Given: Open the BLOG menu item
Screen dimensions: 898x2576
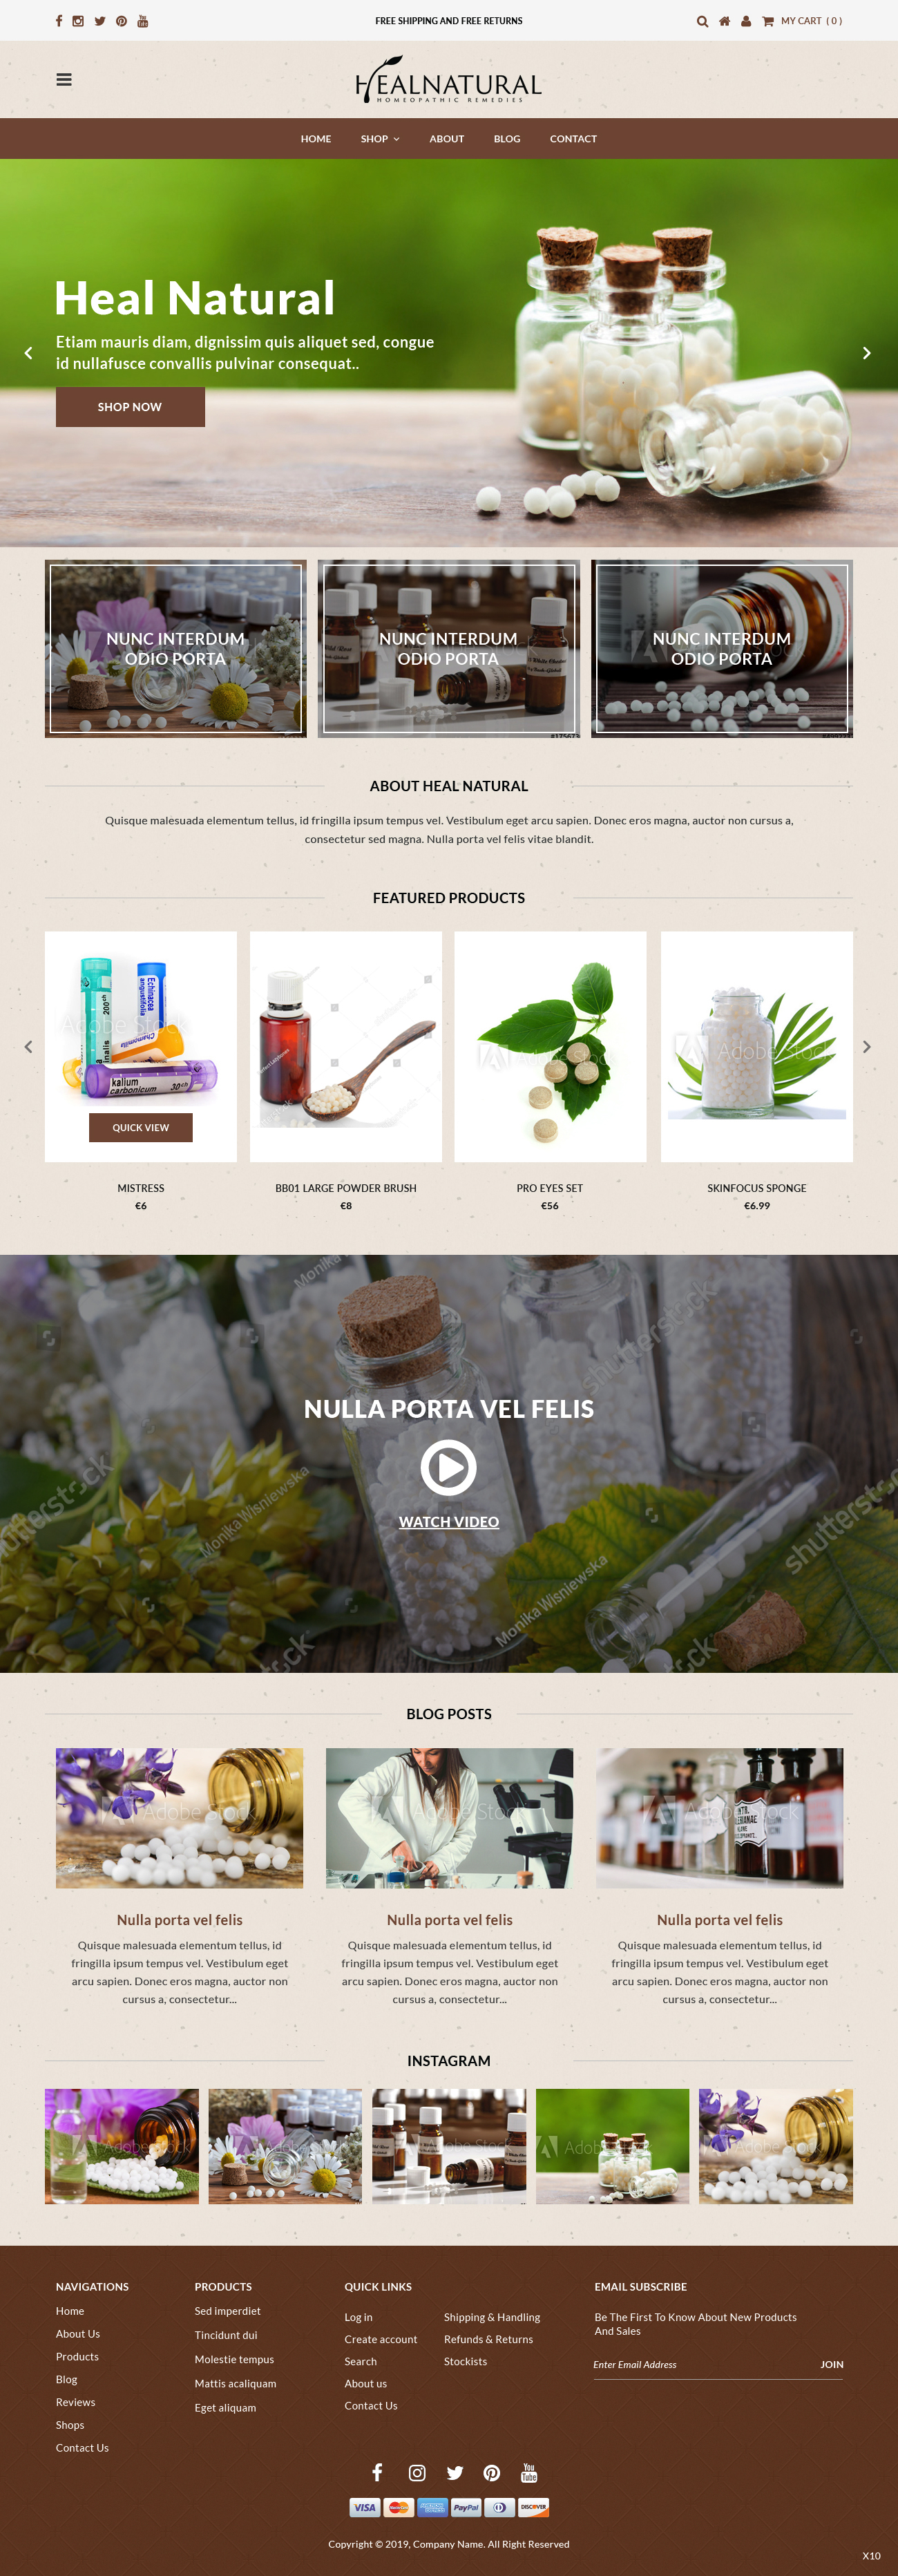Looking at the screenshot, I should tap(507, 139).
